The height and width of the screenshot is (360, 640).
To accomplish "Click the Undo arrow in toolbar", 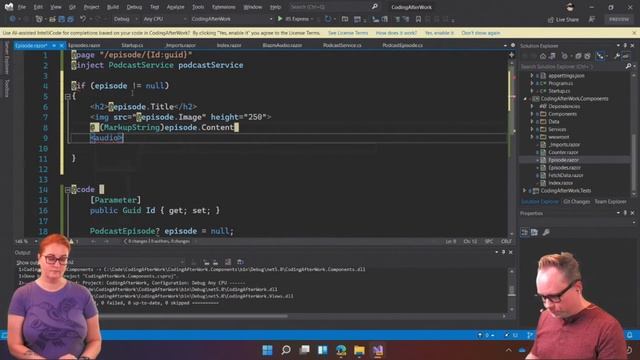I will (83, 19).
